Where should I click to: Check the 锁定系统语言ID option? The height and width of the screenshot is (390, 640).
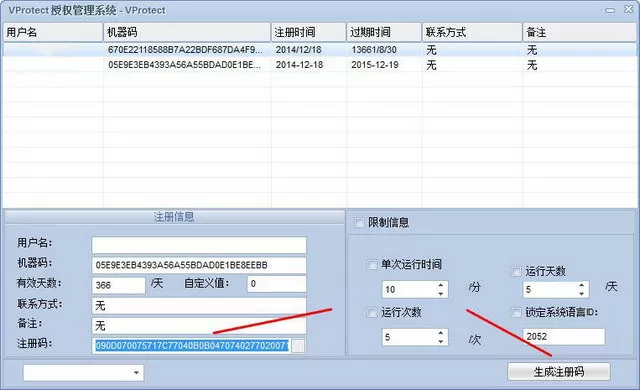point(516,312)
